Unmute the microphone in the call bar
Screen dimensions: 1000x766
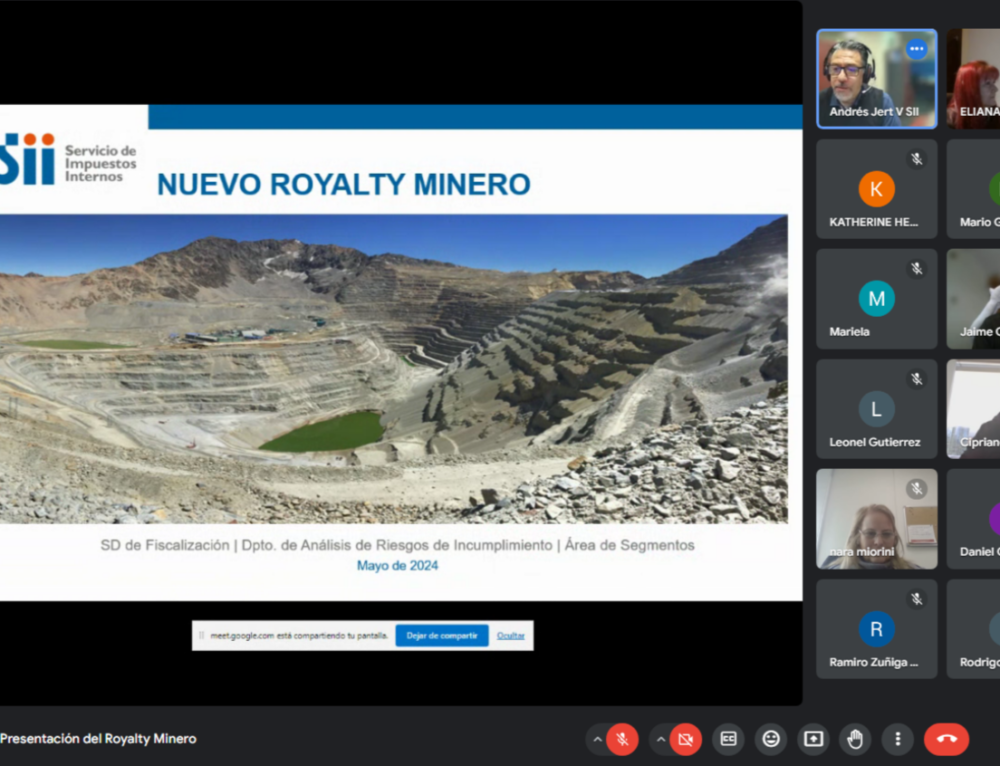tap(622, 739)
